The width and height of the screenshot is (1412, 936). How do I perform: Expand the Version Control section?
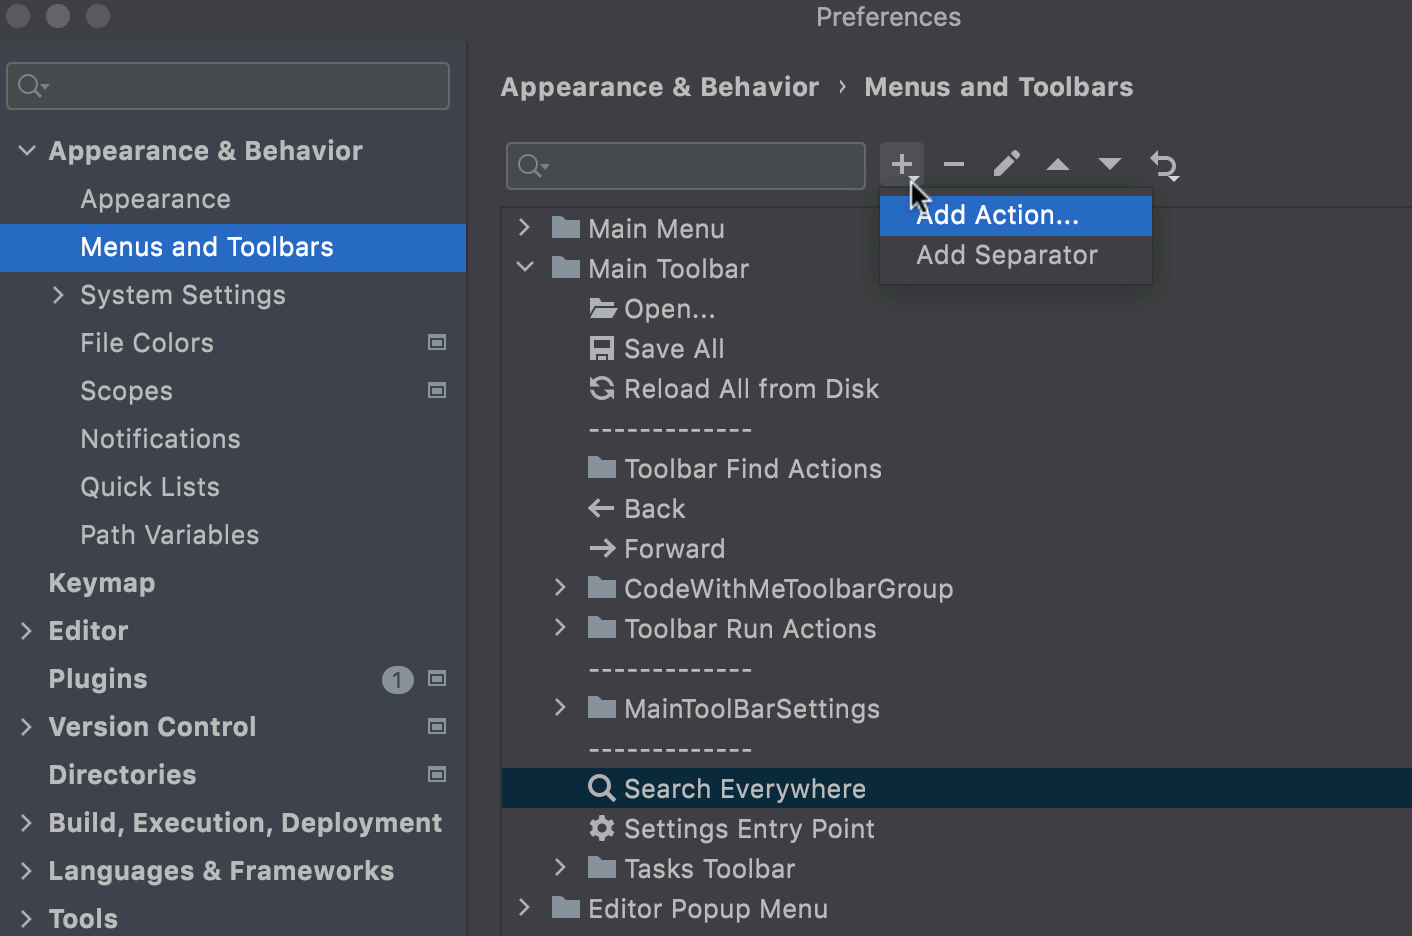26,727
